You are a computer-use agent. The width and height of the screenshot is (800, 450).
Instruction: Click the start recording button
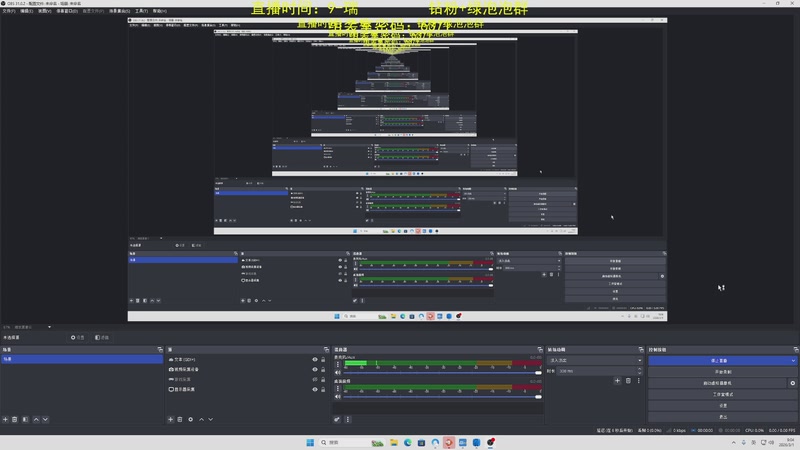pos(722,372)
